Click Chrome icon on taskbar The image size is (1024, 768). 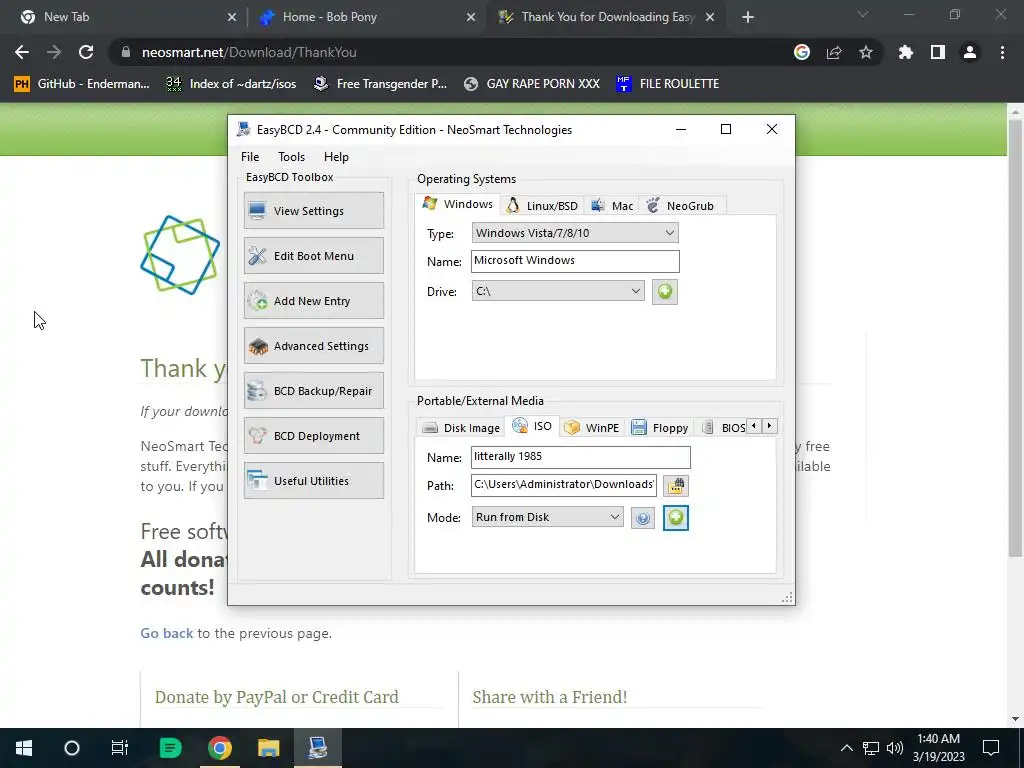point(220,748)
